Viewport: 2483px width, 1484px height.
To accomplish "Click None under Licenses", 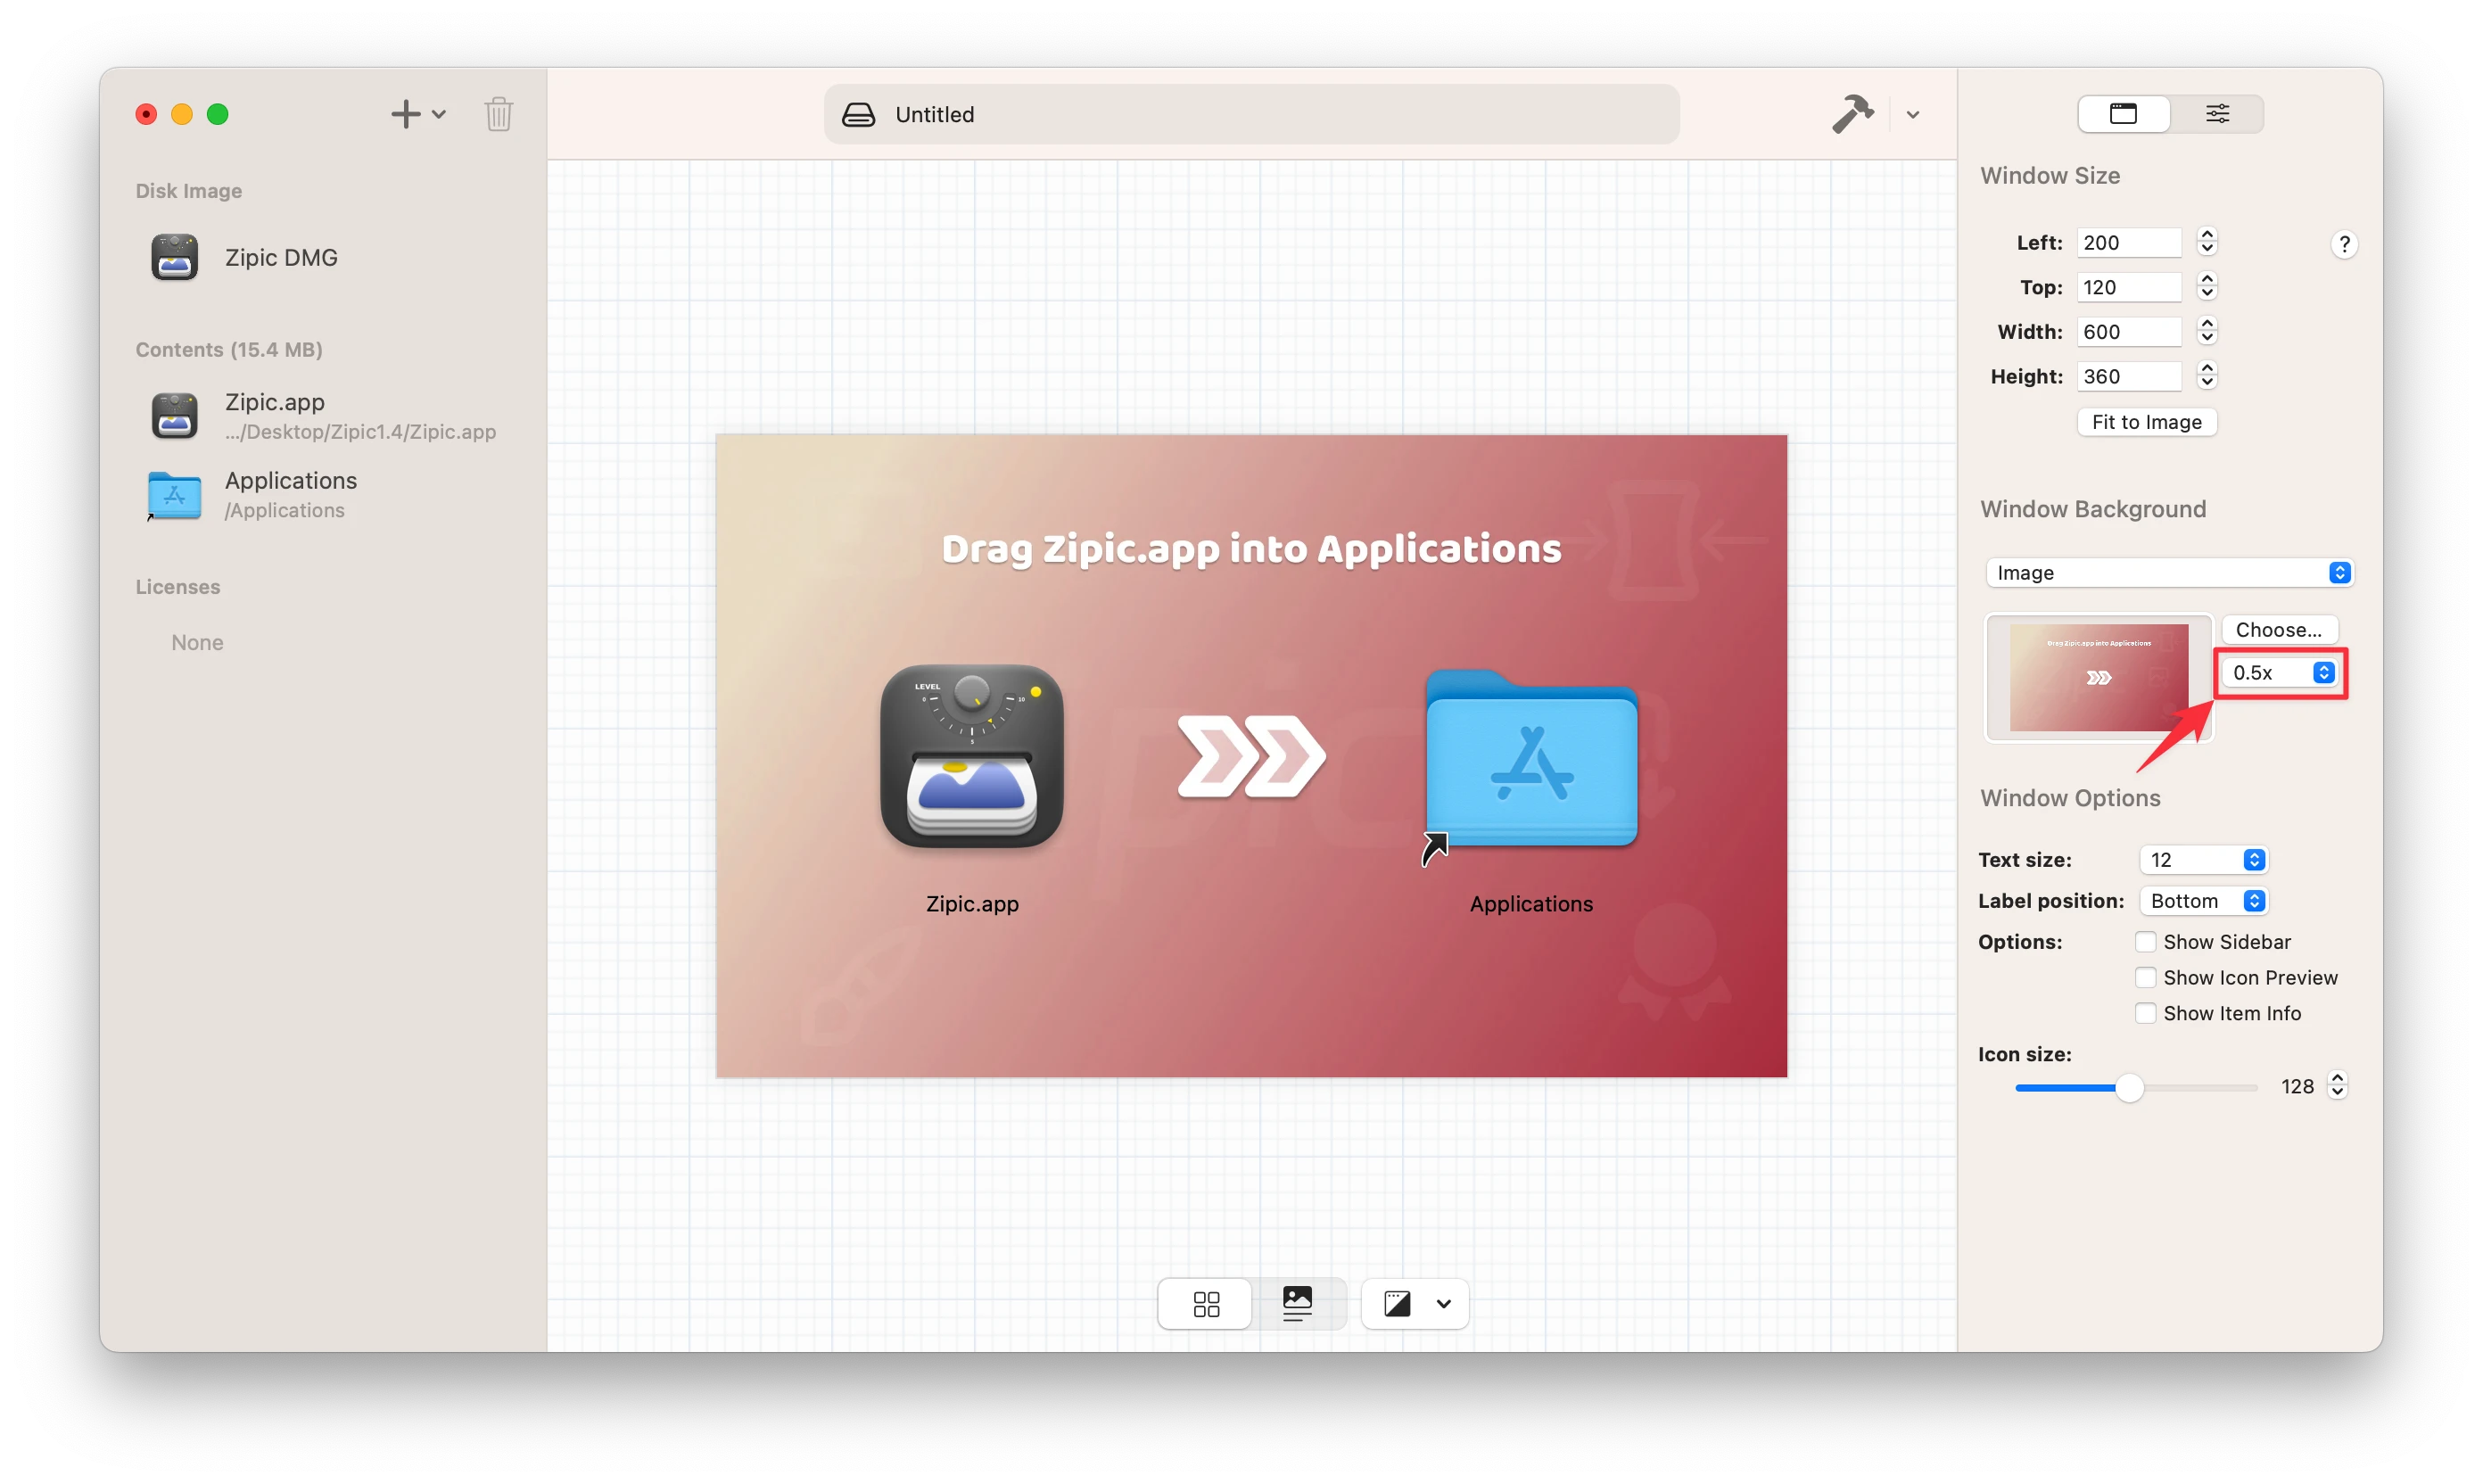I will click(197, 642).
